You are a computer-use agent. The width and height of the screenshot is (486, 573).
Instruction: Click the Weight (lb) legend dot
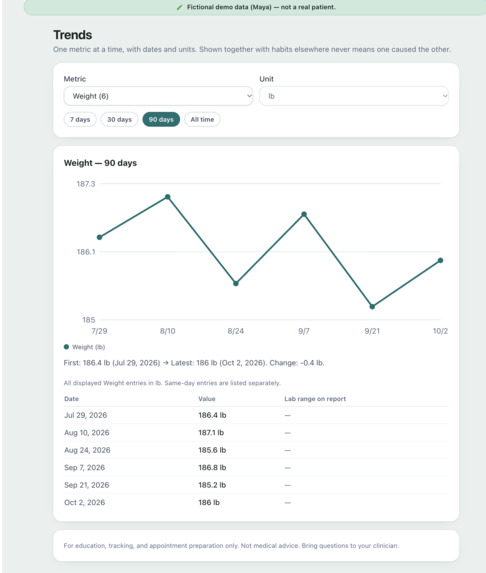(66, 347)
